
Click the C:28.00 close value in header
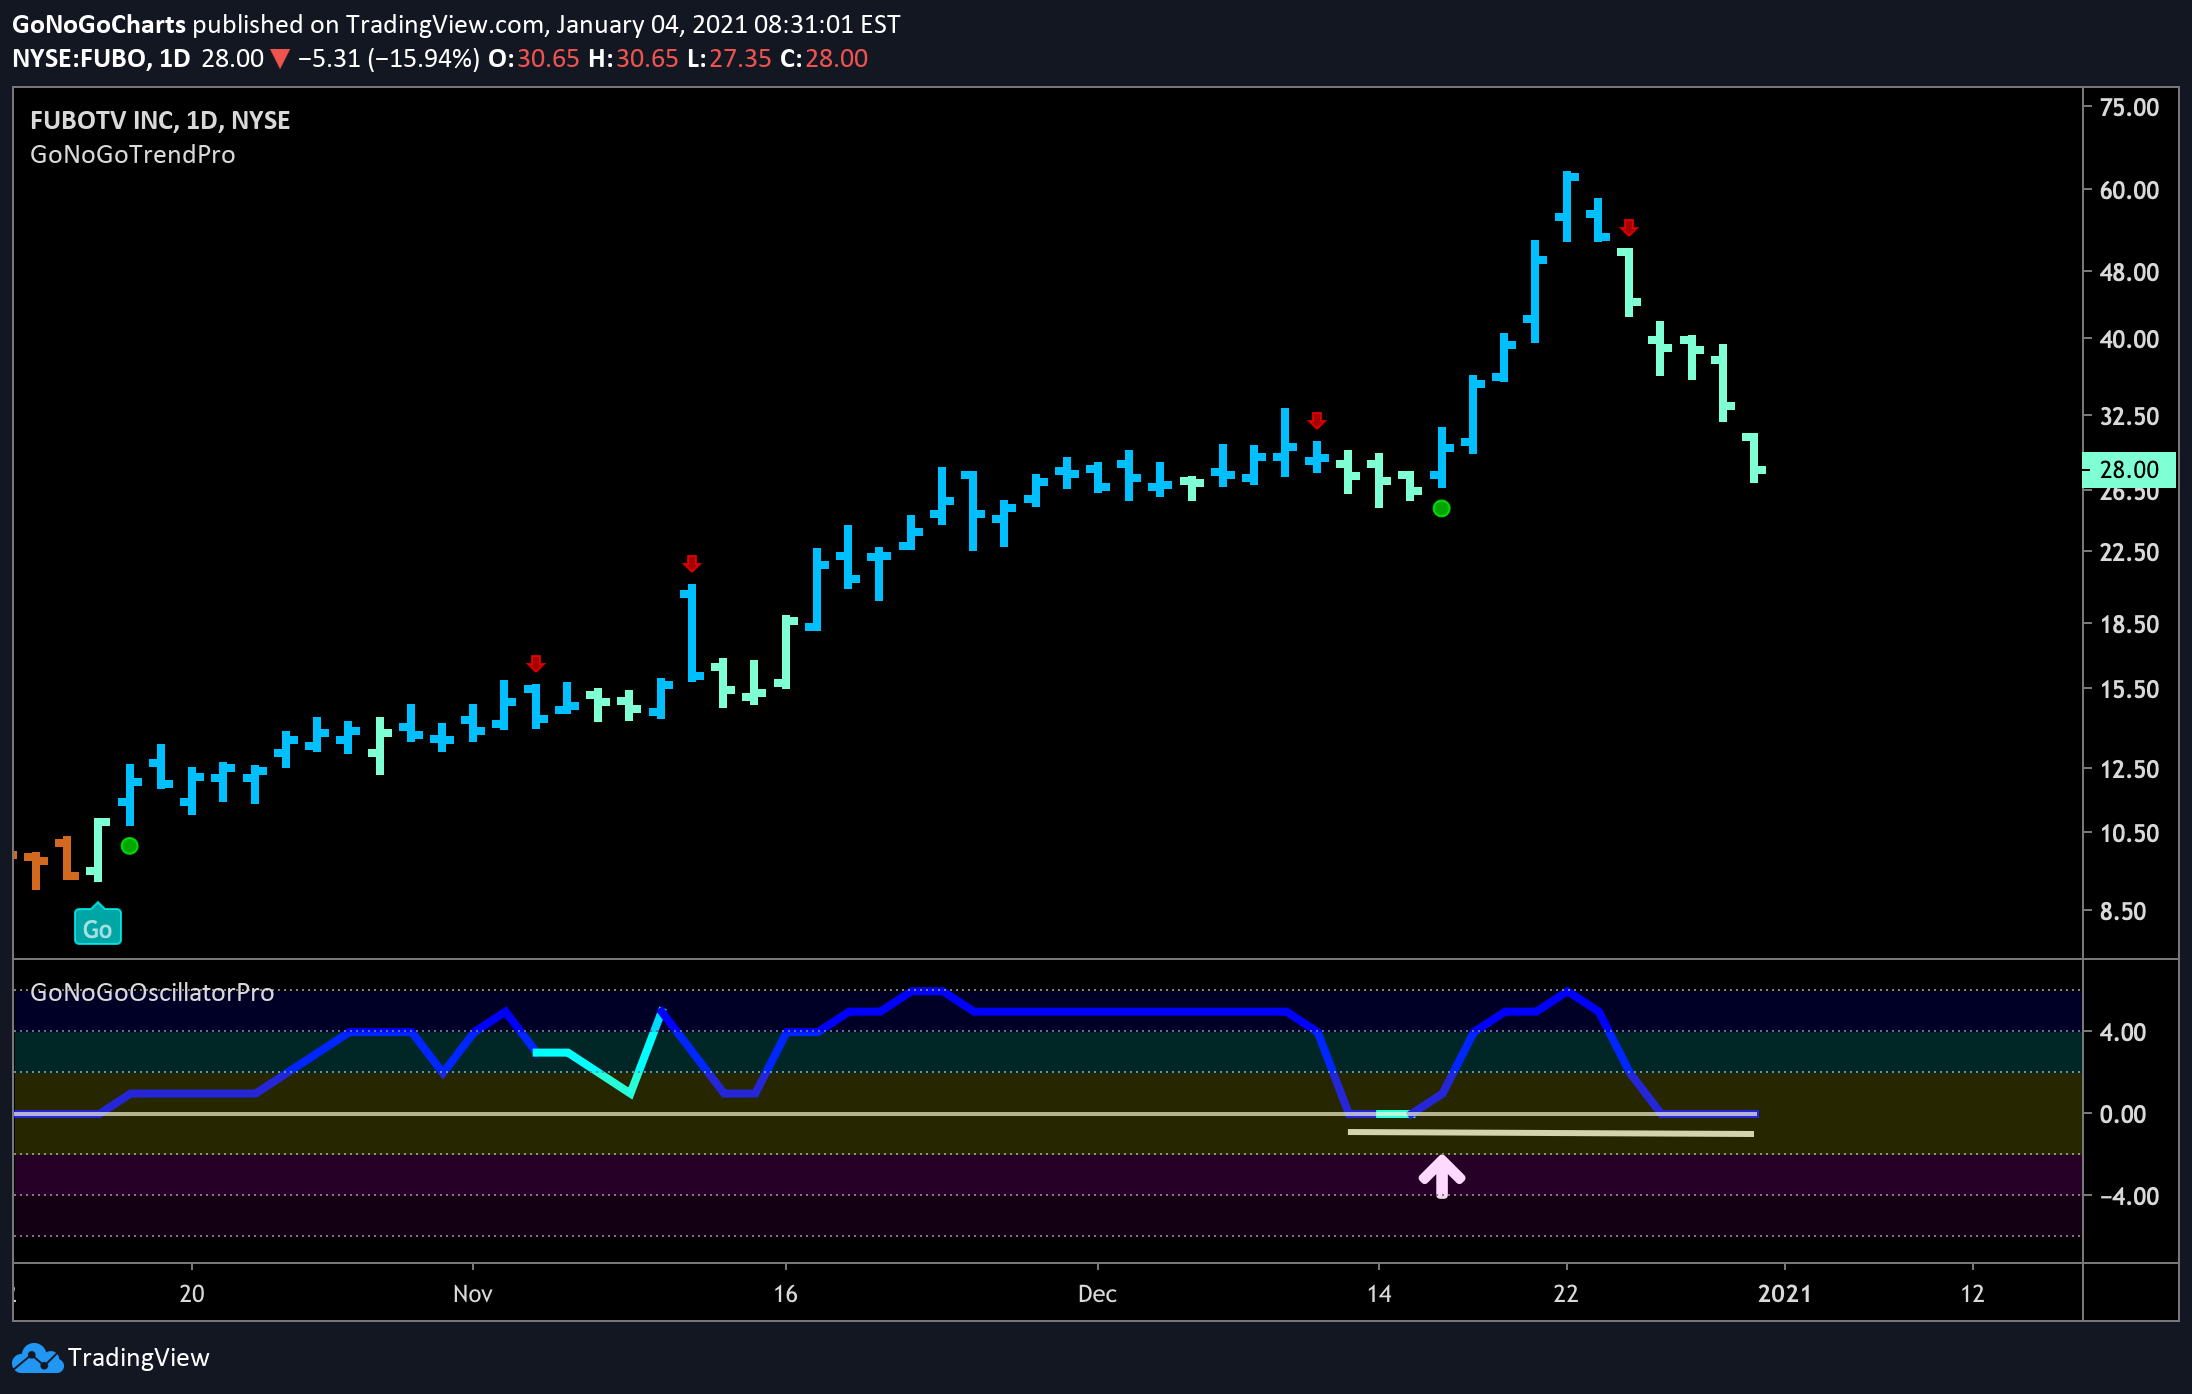coord(824,59)
